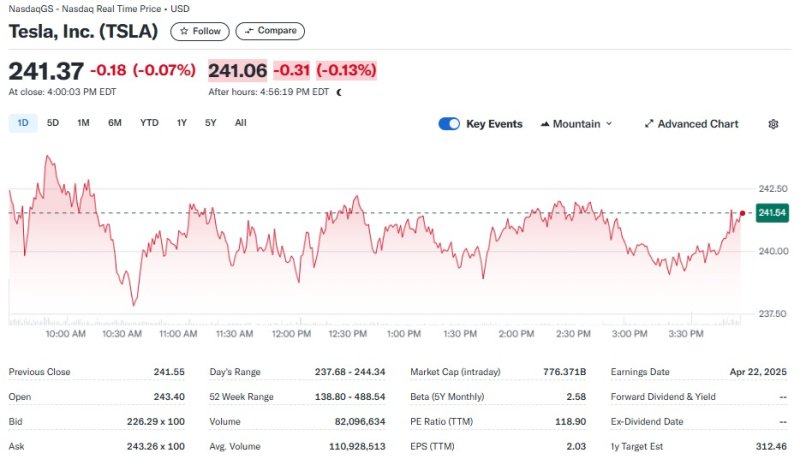This screenshot has width=800, height=459.
Task: Click the Compare button
Action: coord(270,31)
